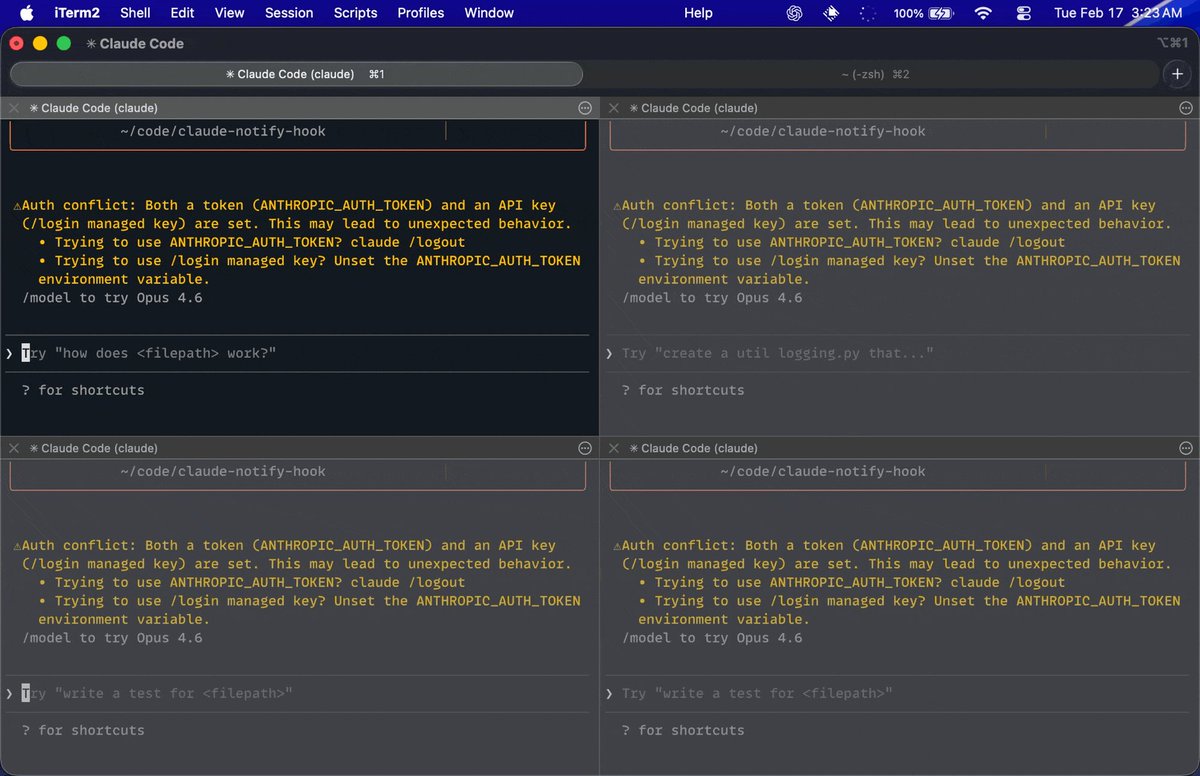Click the Auth conflict warning in top-left pane
Image resolution: width=1200 pixels, height=776 pixels.
297,242
